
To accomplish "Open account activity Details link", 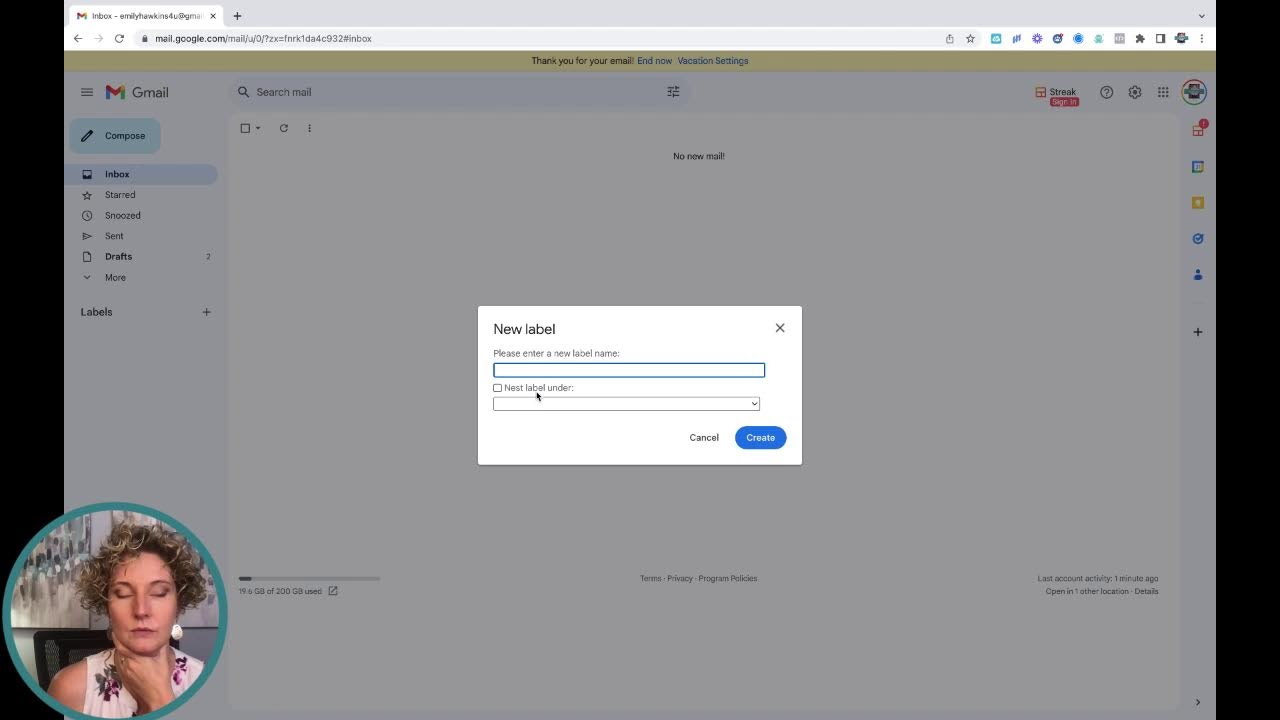I will pos(1146,591).
